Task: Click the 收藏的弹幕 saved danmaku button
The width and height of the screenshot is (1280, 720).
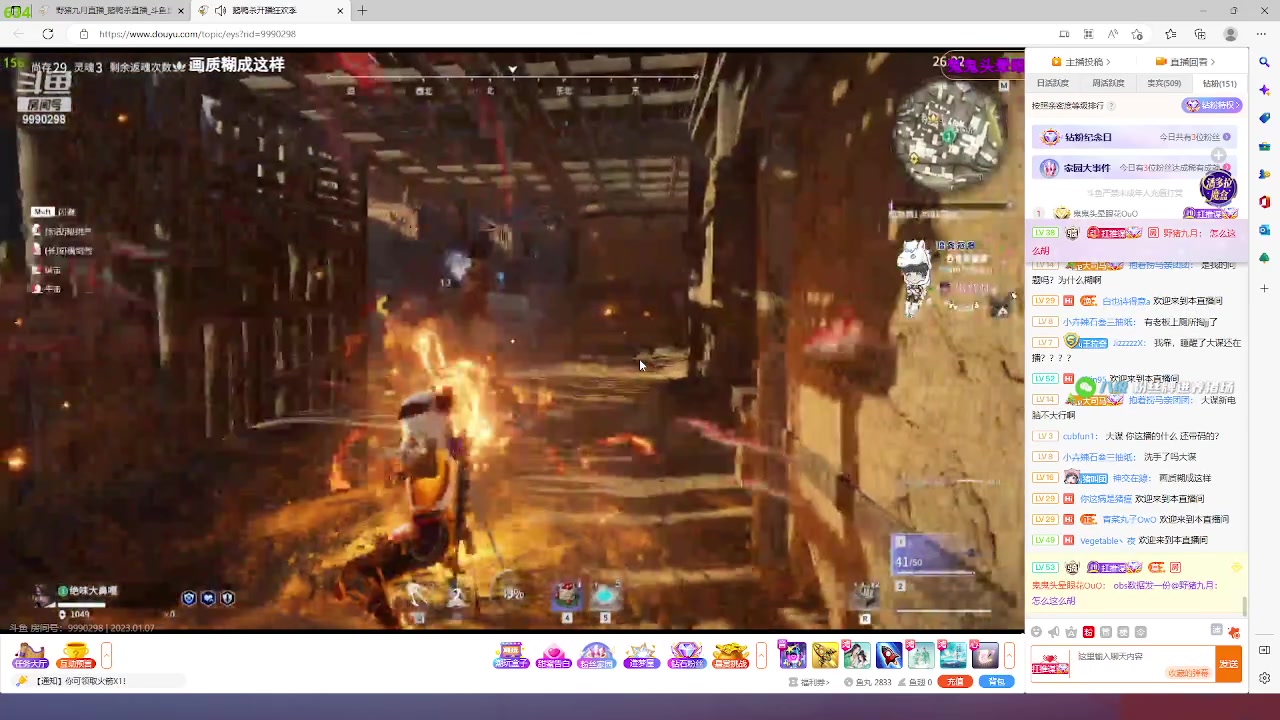Action: pos(1189,673)
